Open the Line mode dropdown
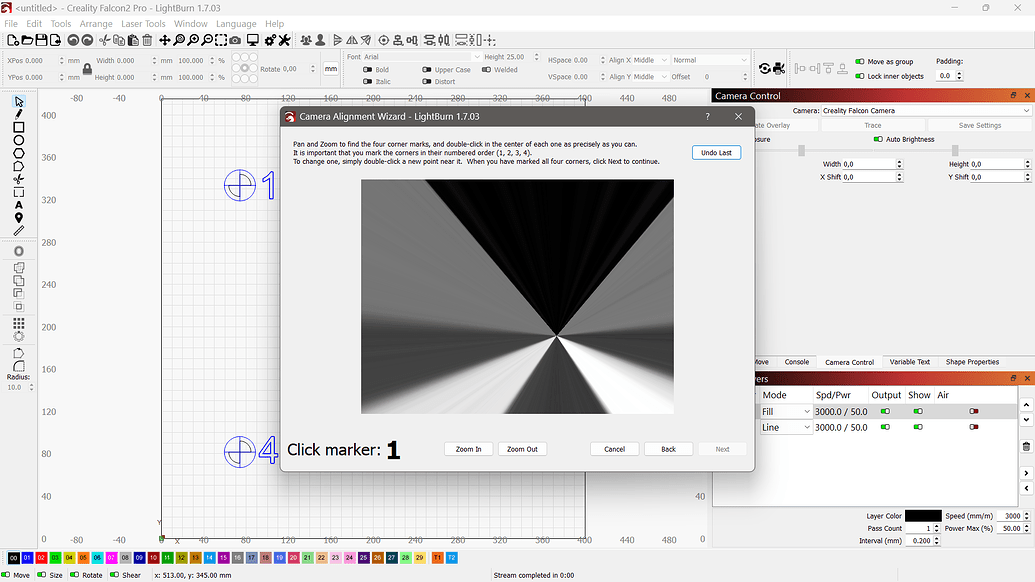This screenshot has width=1035, height=582. (785, 427)
